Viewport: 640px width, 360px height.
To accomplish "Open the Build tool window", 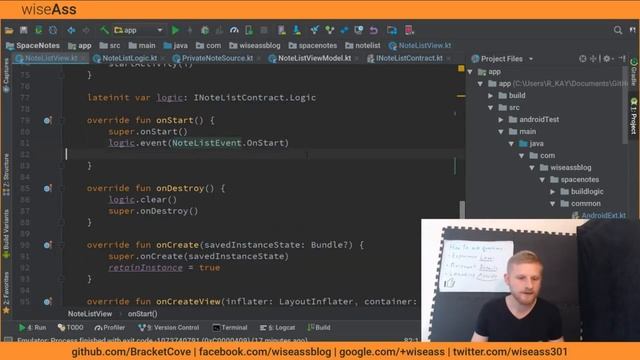I will click(319, 328).
